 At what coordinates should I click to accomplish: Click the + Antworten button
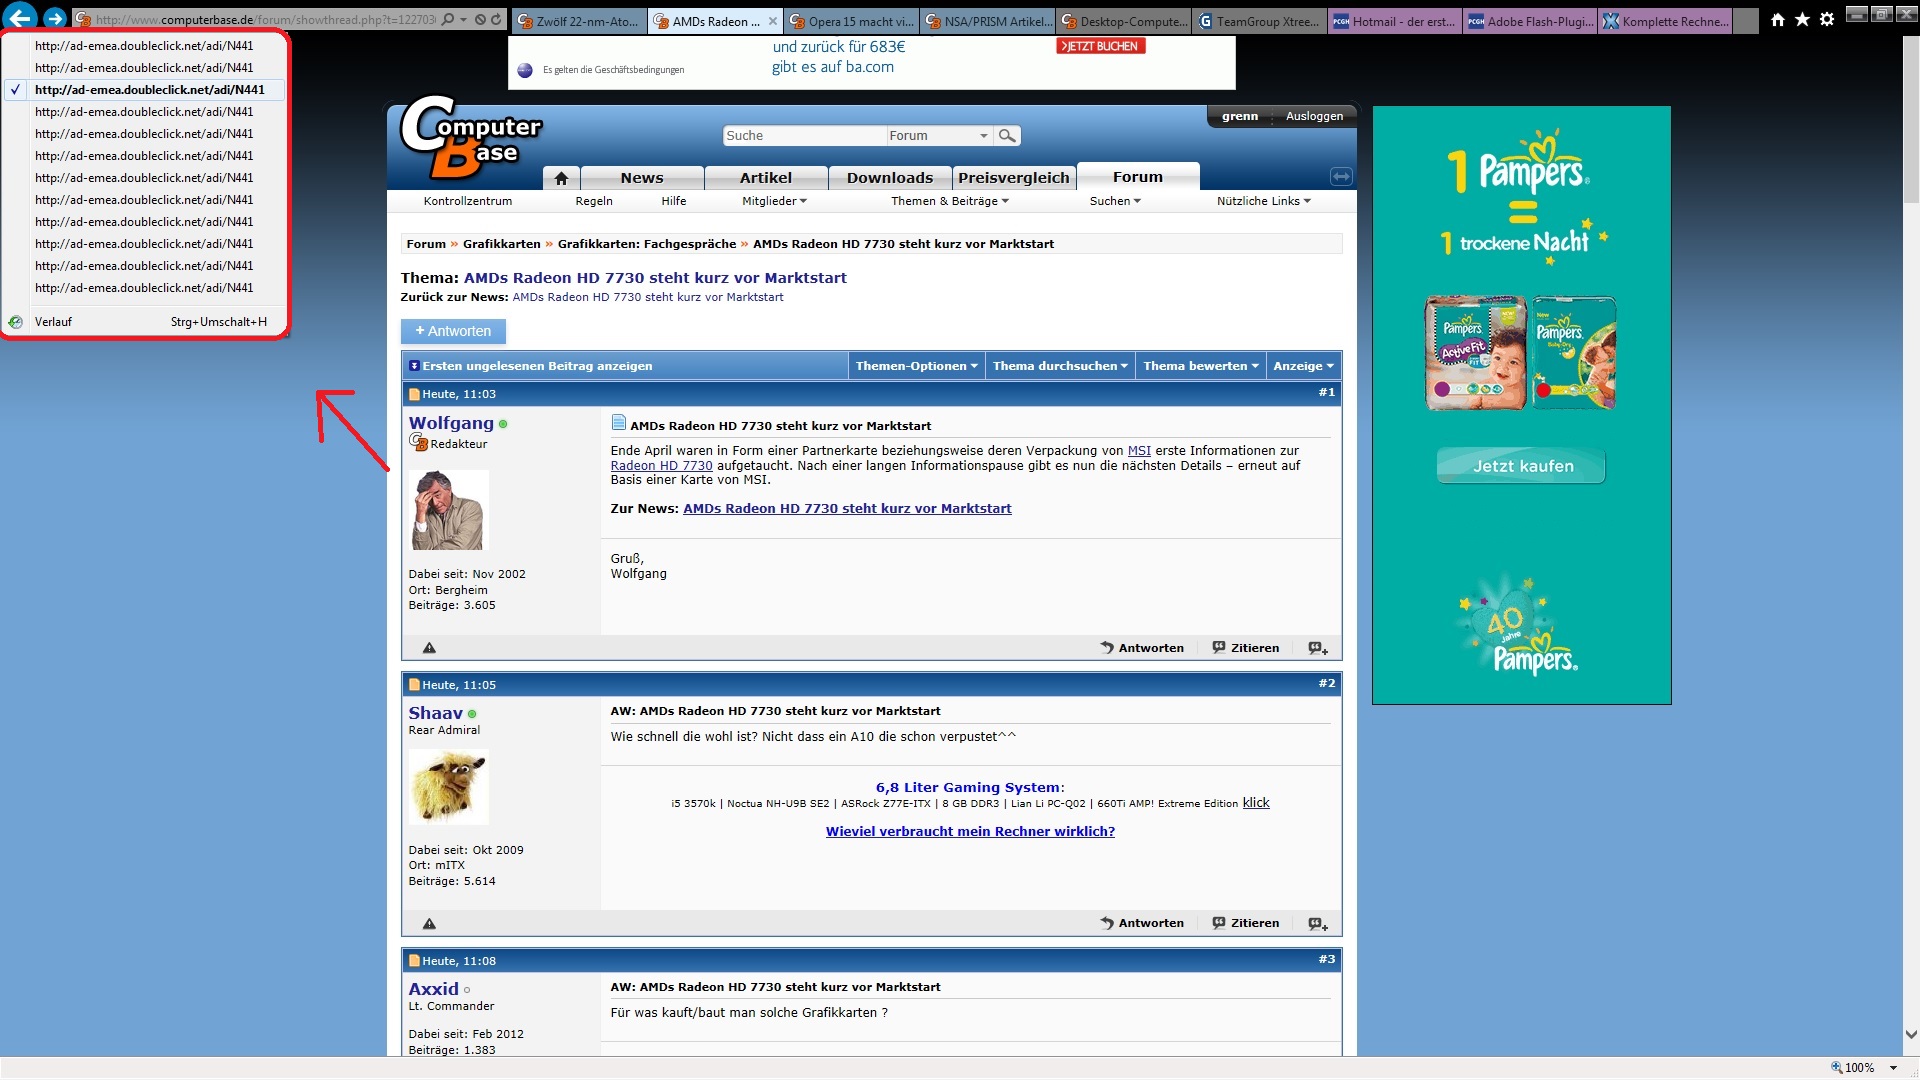(453, 331)
